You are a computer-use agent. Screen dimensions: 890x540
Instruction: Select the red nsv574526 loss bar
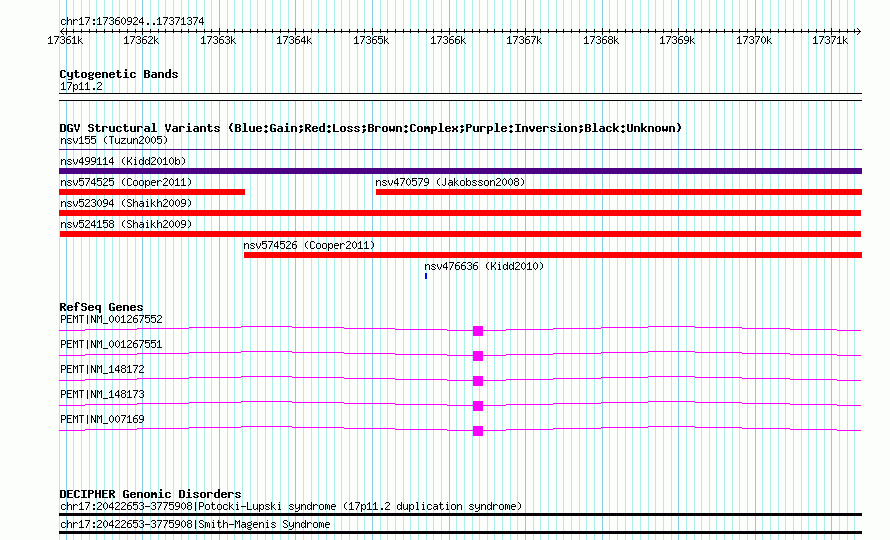pyautogui.click(x=553, y=255)
